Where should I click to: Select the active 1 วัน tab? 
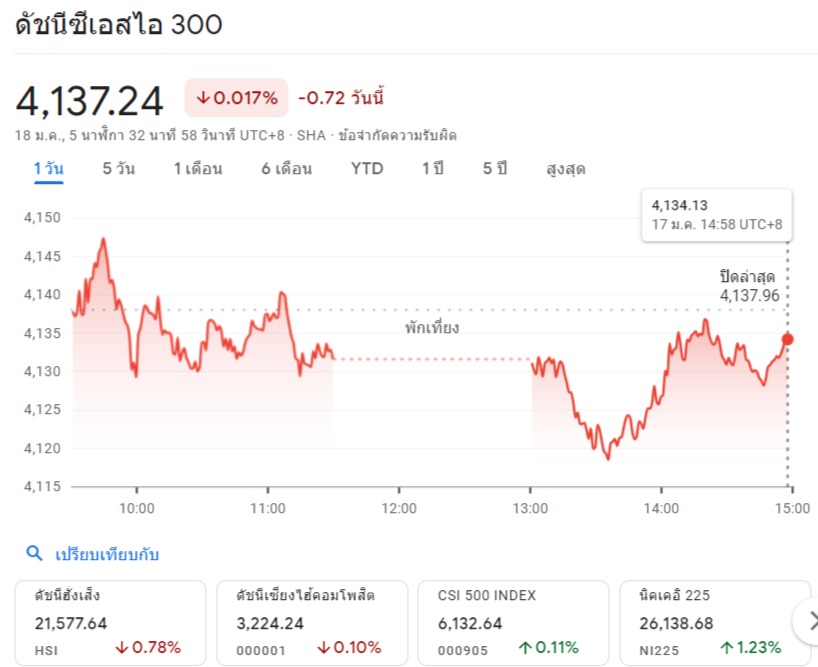pos(49,169)
